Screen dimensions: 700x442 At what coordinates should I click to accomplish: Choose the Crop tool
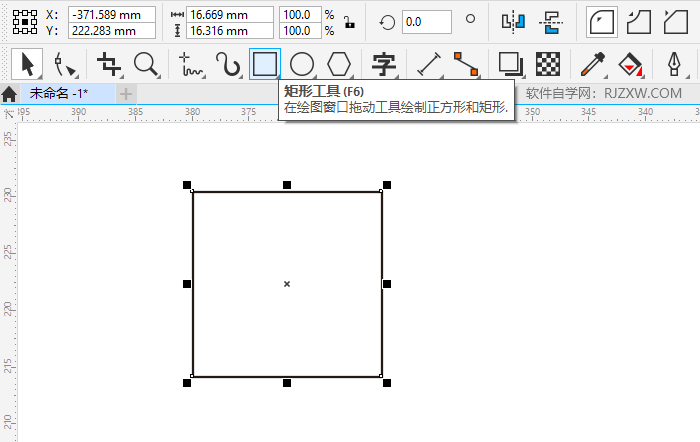point(108,65)
